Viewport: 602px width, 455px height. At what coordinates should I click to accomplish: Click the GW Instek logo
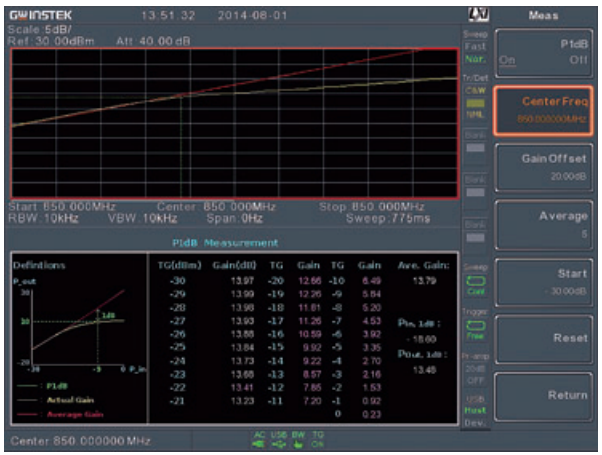(40, 15)
